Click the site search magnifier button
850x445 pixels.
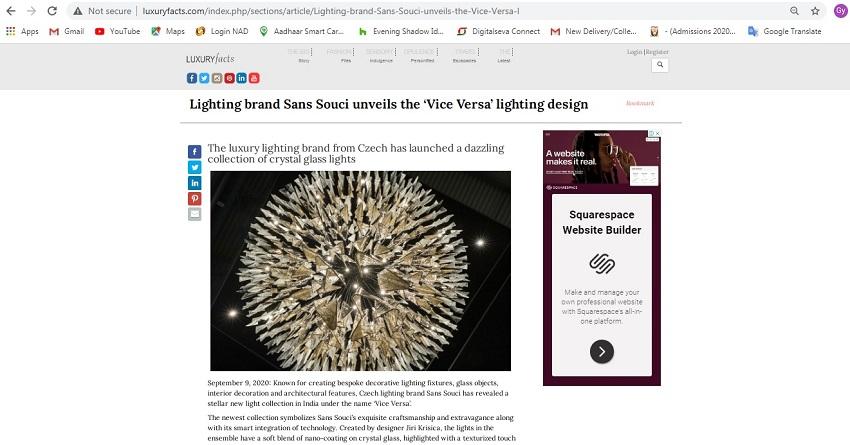[x=660, y=65]
